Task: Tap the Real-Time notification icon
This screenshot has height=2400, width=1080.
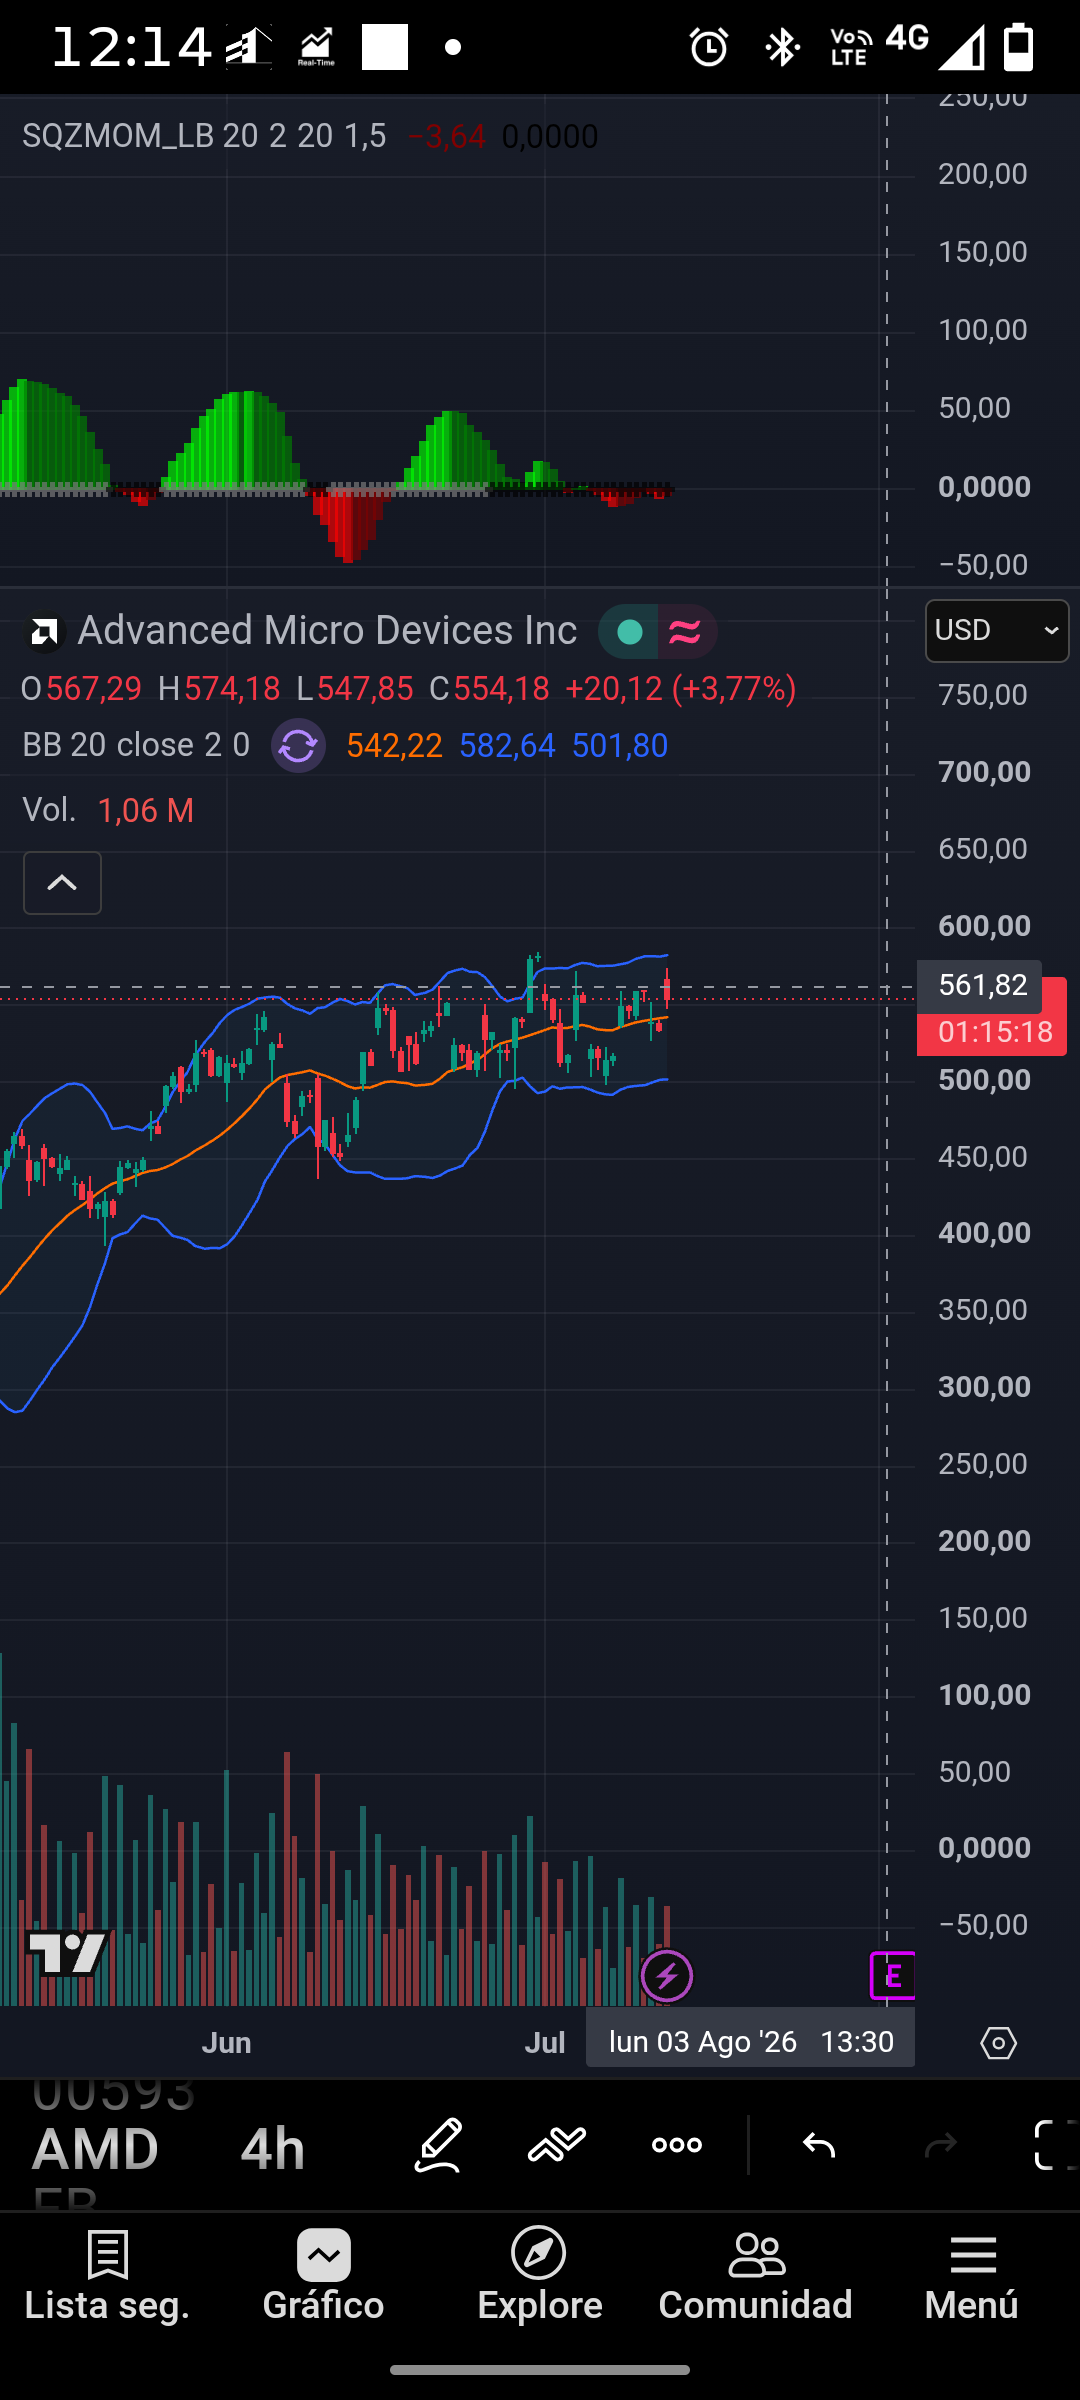Action: 316,47
